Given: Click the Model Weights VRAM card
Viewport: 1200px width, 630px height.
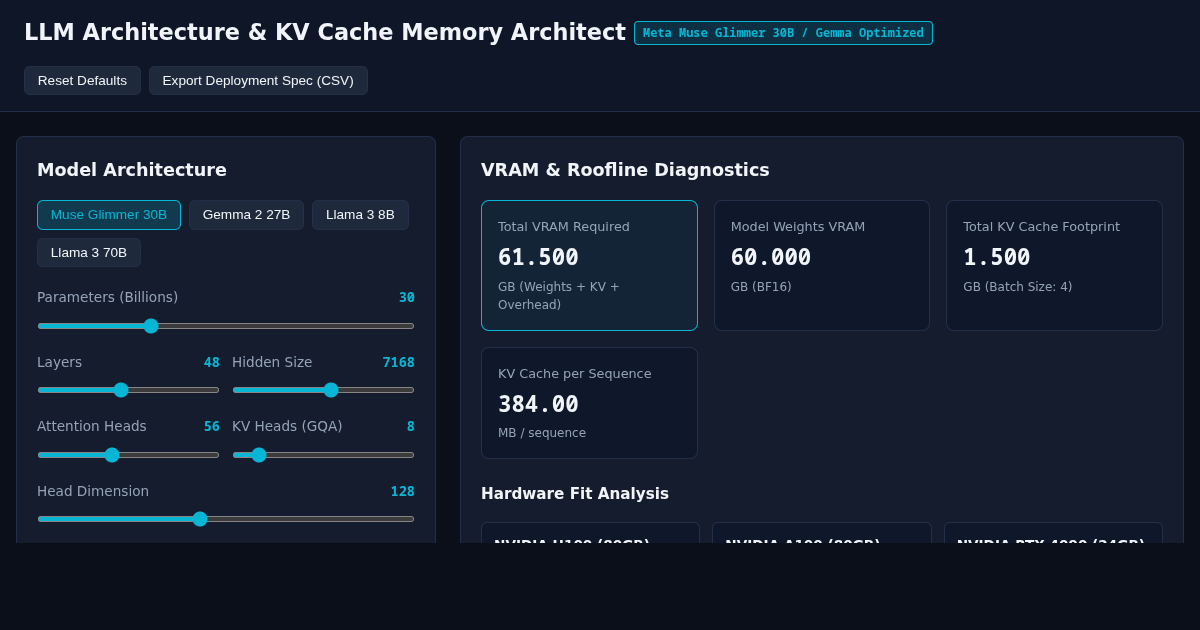Looking at the screenshot, I should [x=822, y=265].
